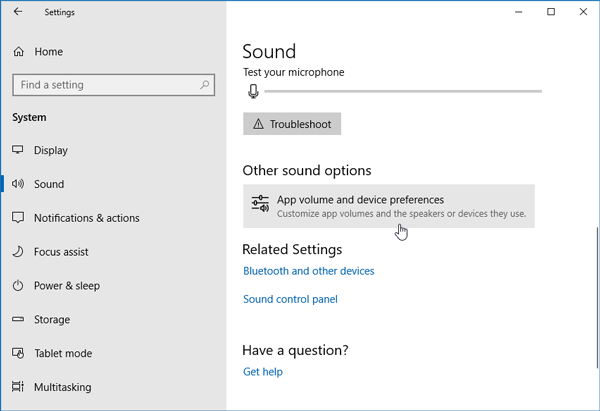Click the Troubleshoot warning triangle icon

(x=258, y=124)
